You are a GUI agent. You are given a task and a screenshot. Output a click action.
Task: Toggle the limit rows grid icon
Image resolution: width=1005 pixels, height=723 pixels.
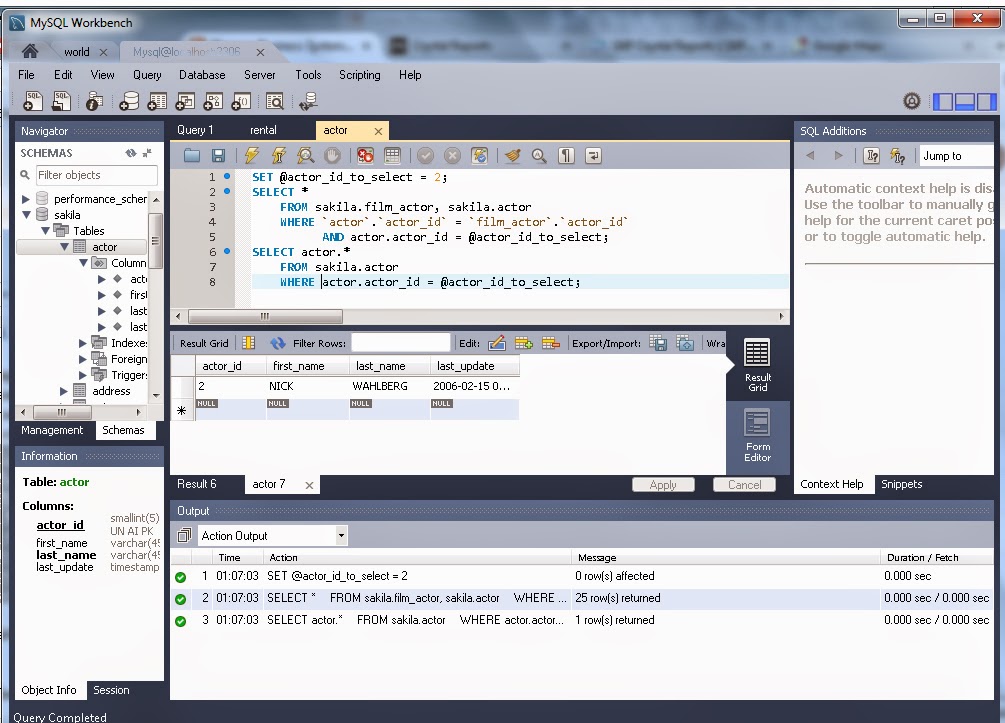coord(392,155)
